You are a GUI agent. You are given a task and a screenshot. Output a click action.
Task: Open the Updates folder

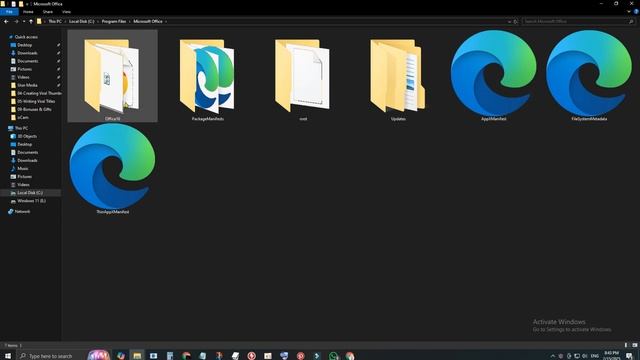coord(398,76)
